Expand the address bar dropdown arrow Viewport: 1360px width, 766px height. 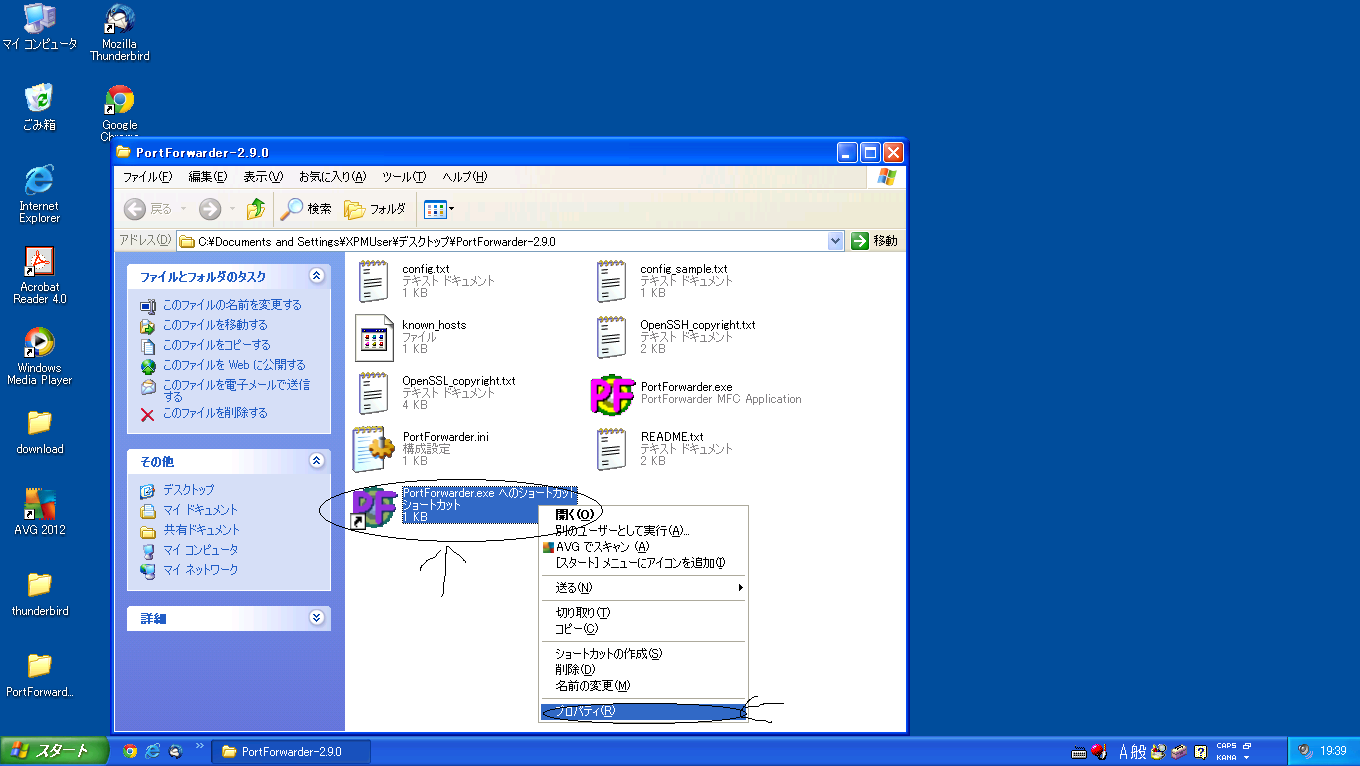pos(836,241)
